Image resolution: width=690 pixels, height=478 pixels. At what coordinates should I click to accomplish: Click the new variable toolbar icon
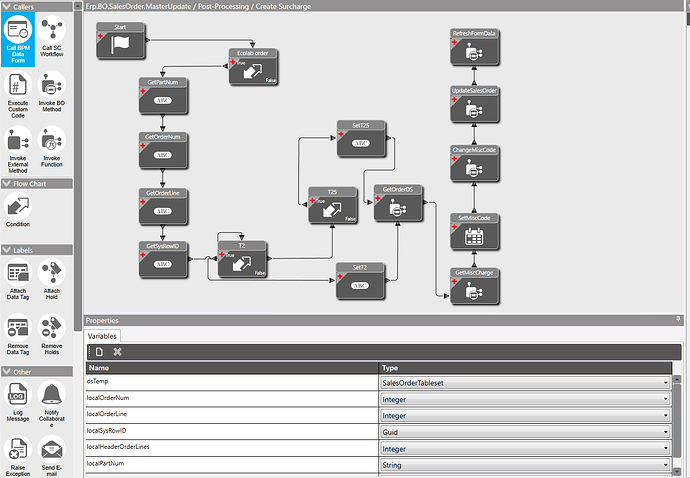pos(99,352)
